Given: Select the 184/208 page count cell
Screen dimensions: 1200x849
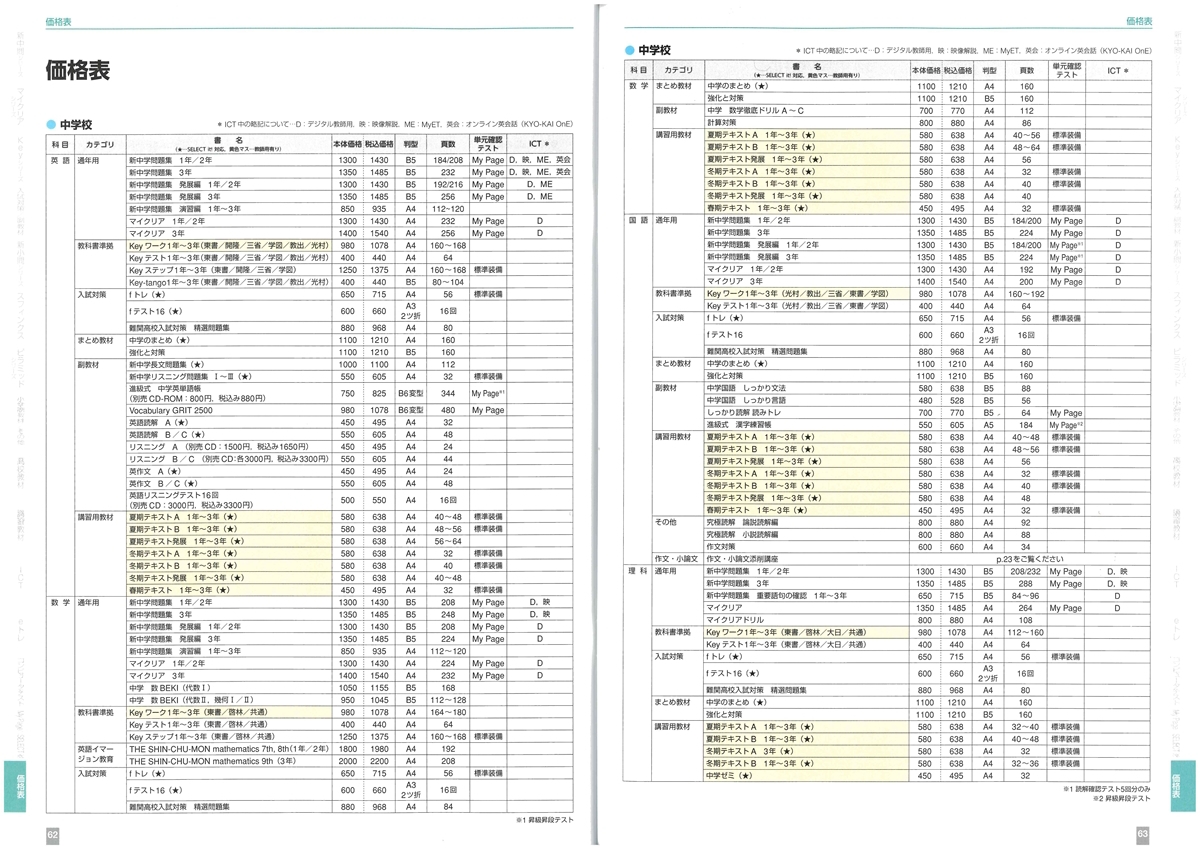Looking at the screenshot, I should point(447,160).
